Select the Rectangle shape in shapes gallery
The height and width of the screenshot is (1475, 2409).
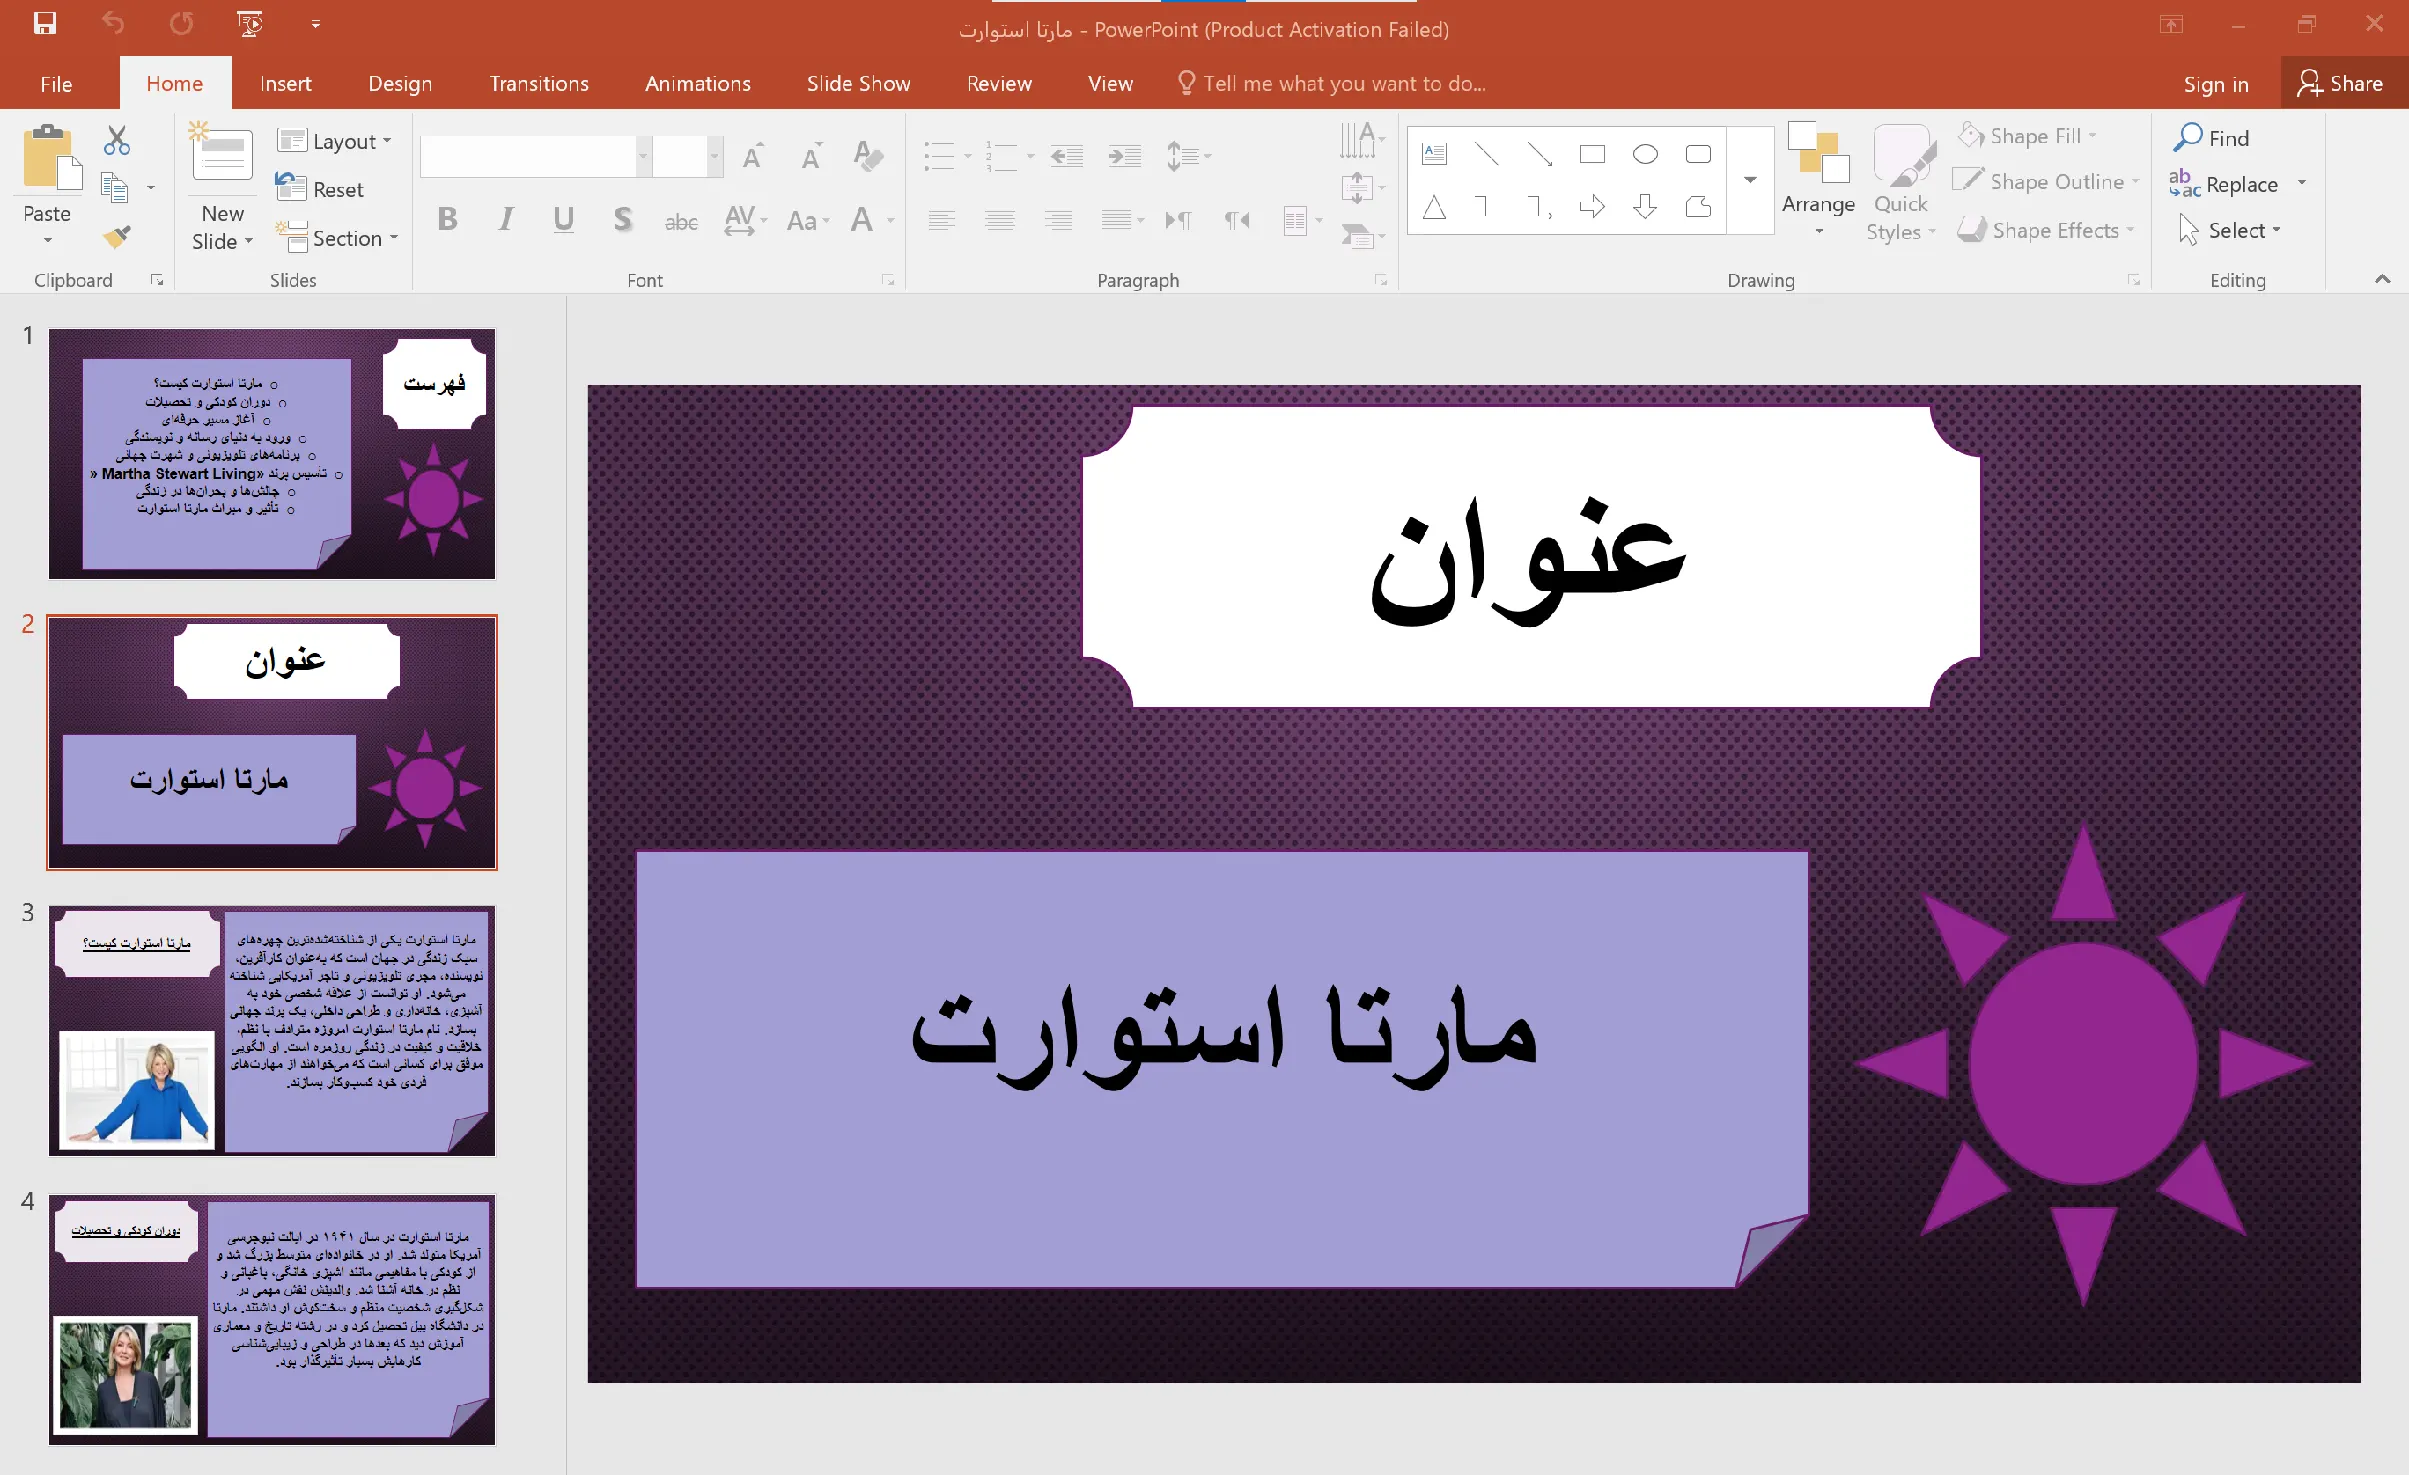1592,154
